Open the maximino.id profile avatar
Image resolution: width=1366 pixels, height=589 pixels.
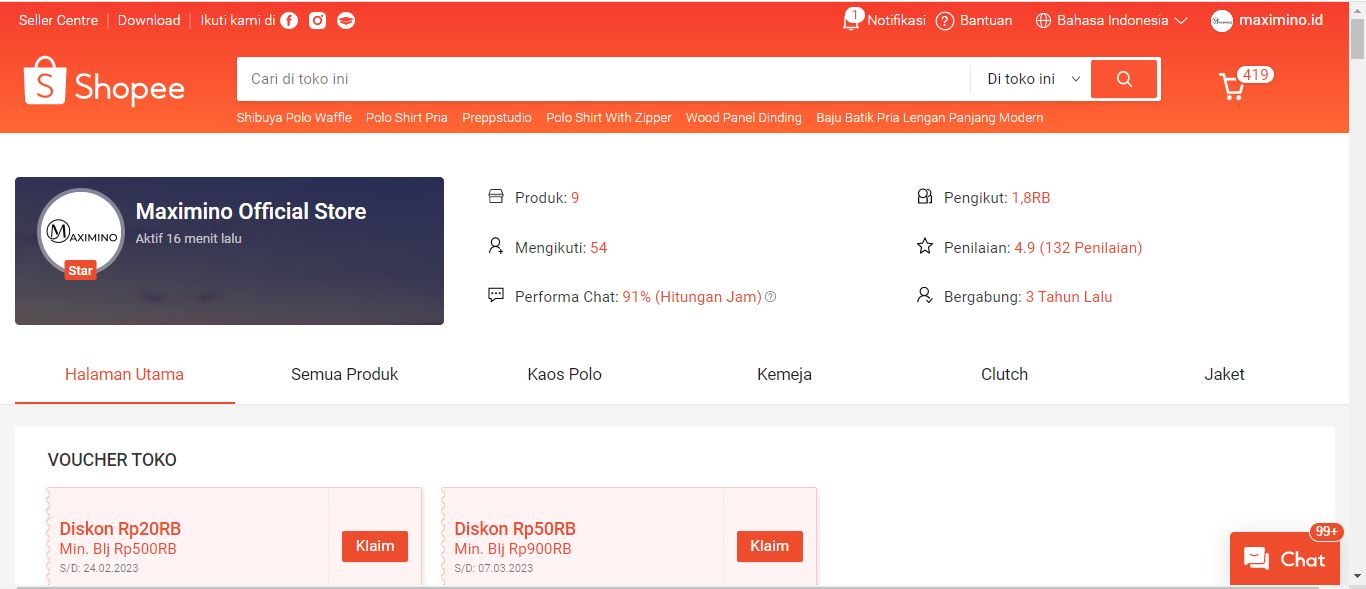click(1222, 21)
